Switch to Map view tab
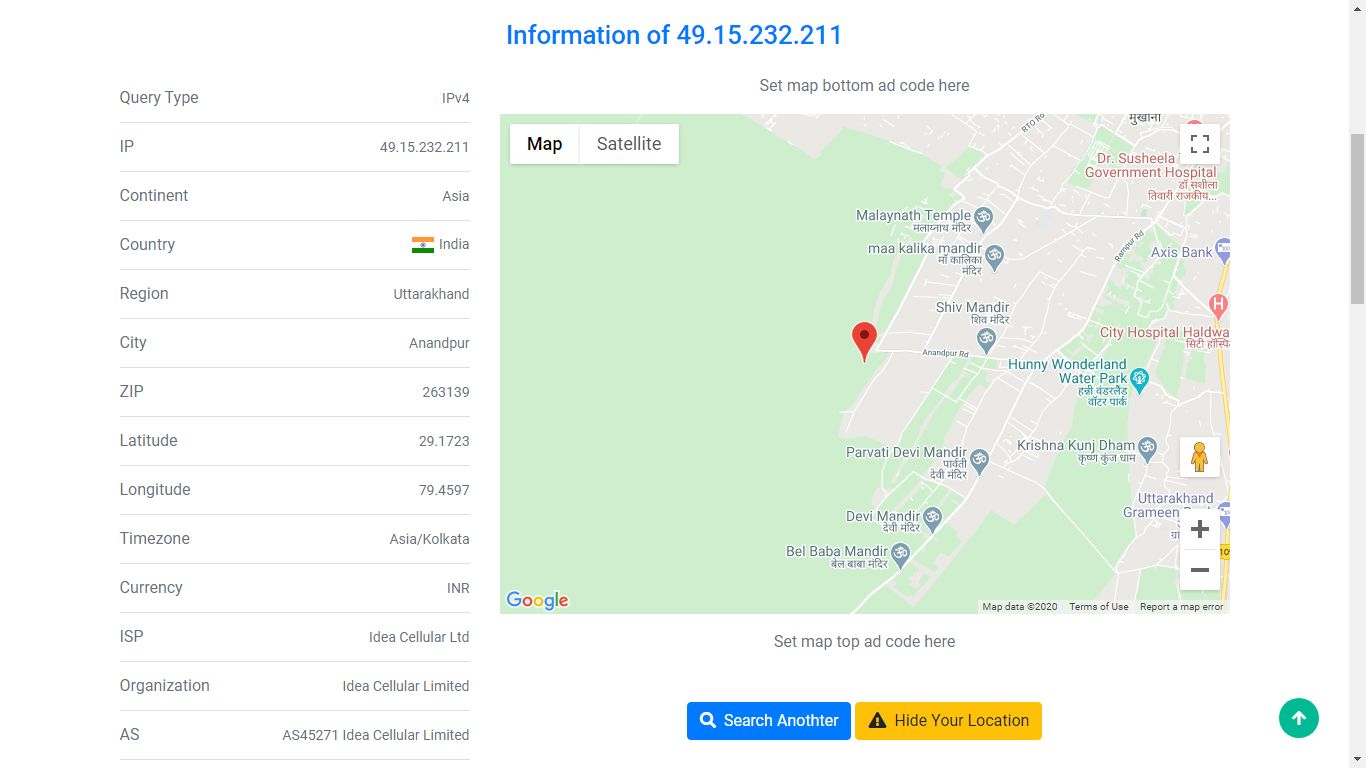The image size is (1366, 768). coord(545,144)
